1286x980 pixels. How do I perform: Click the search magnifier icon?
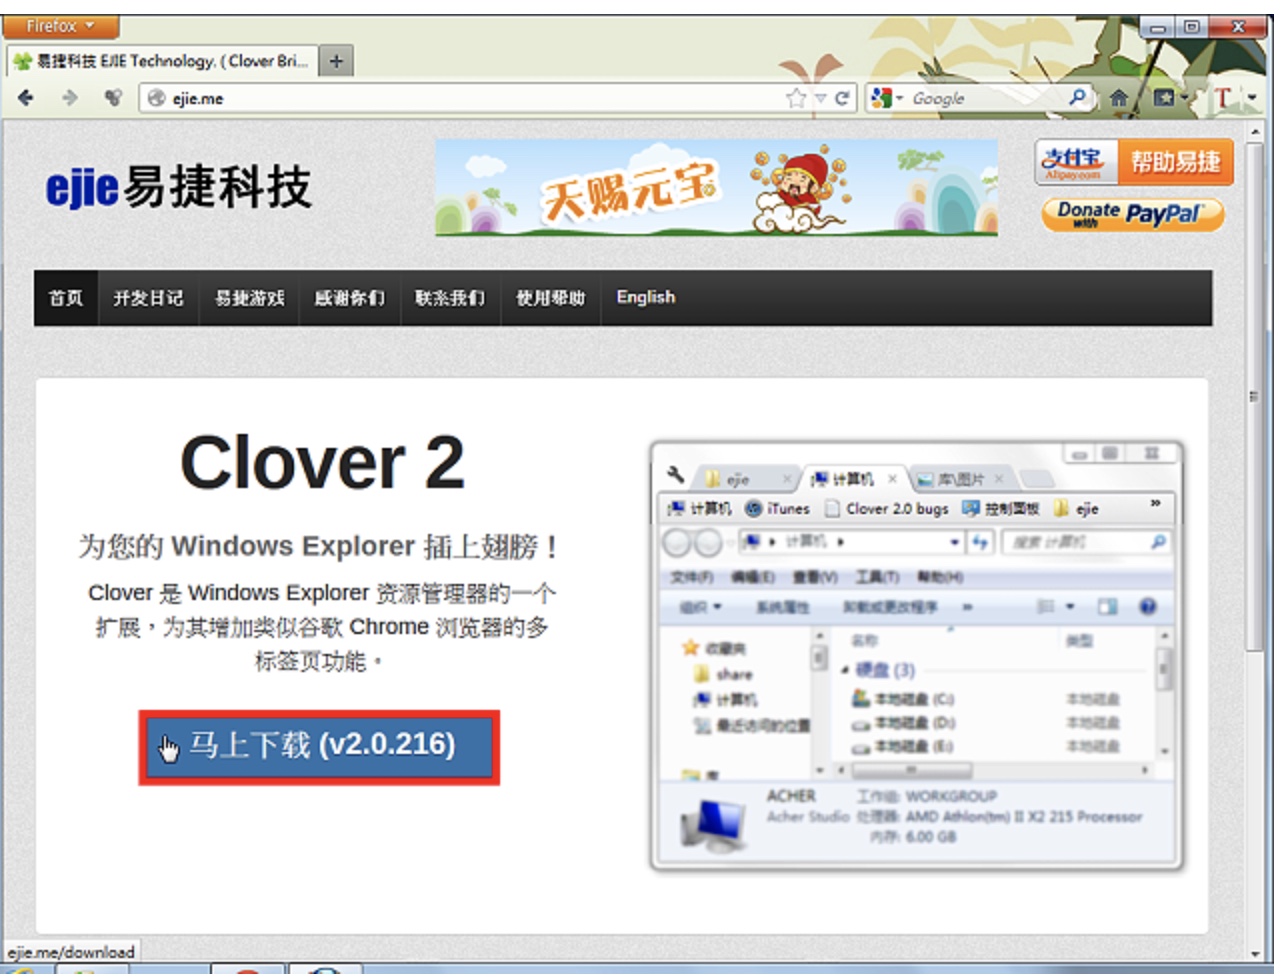pyautogui.click(x=1078, y=97)
